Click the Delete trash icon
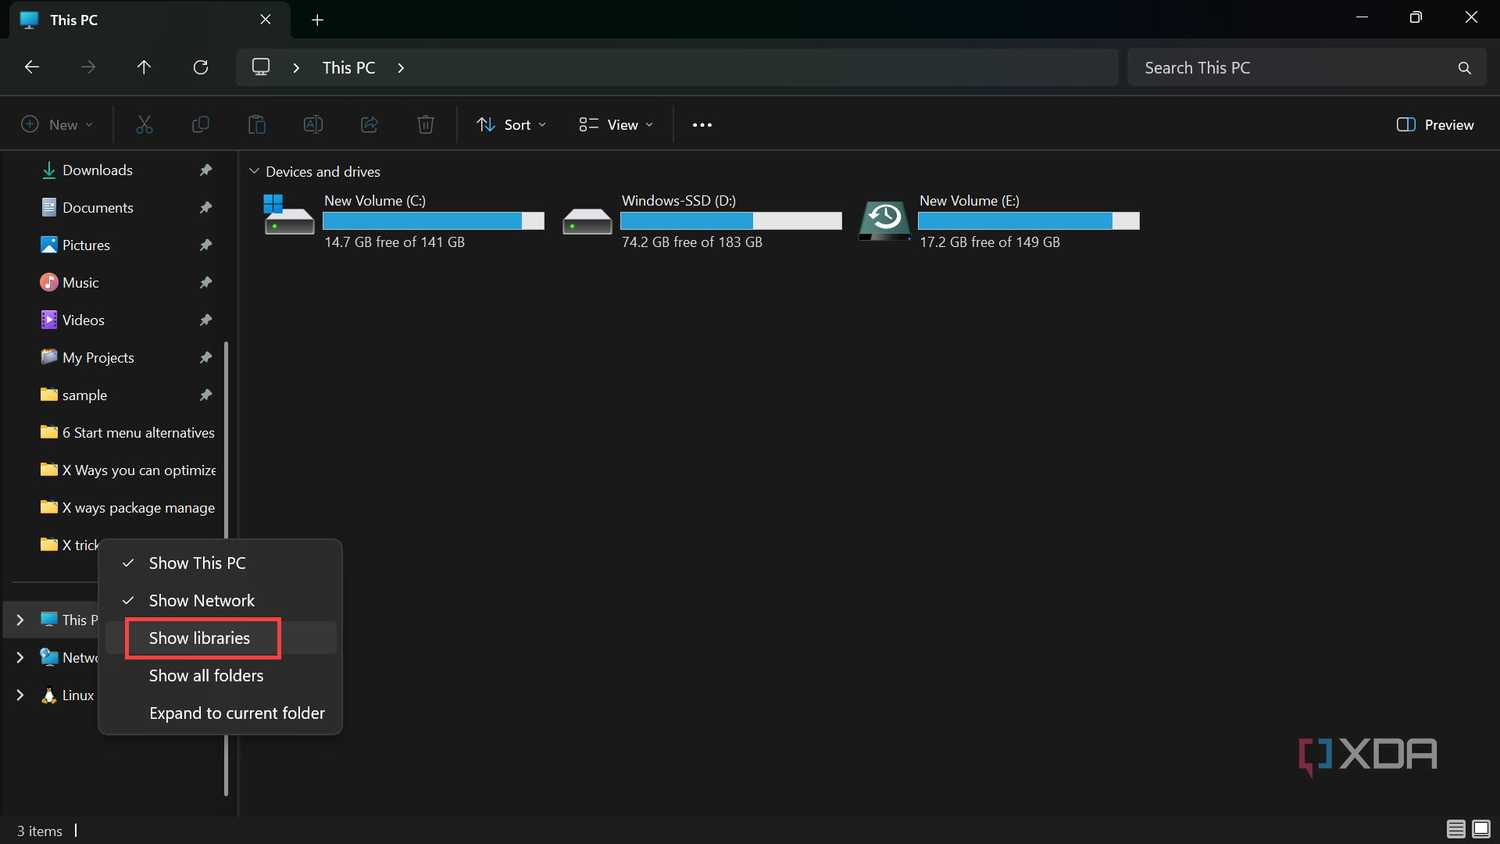 pos(425,125)
